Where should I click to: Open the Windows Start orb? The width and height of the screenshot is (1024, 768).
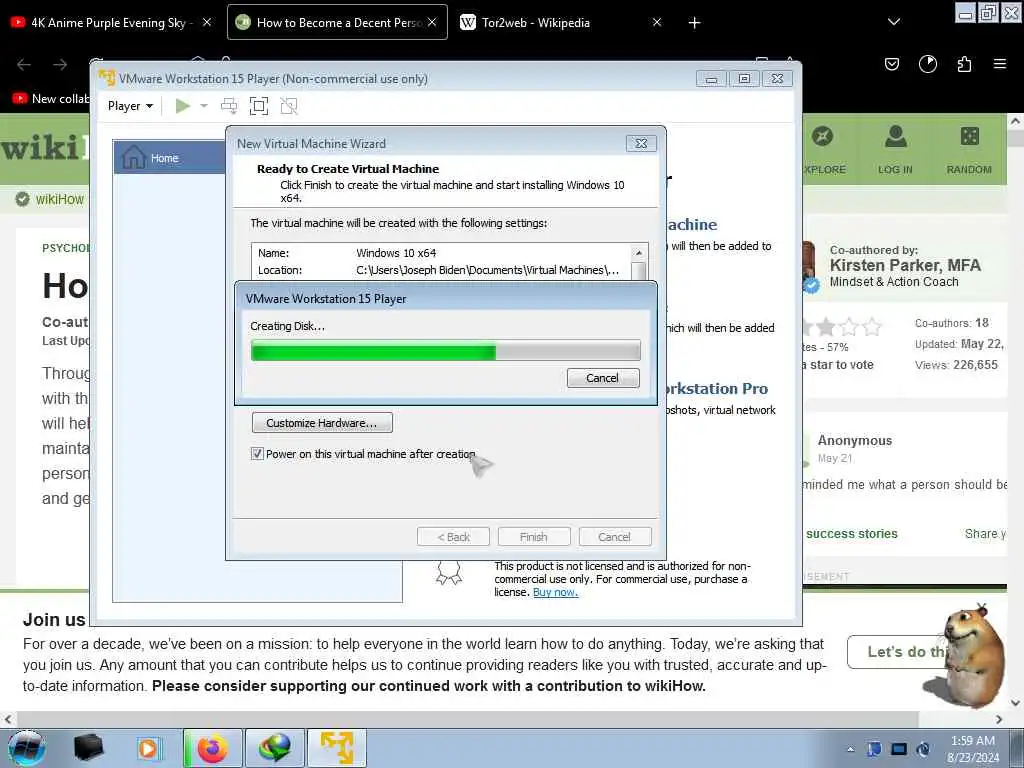pos(26,748)
